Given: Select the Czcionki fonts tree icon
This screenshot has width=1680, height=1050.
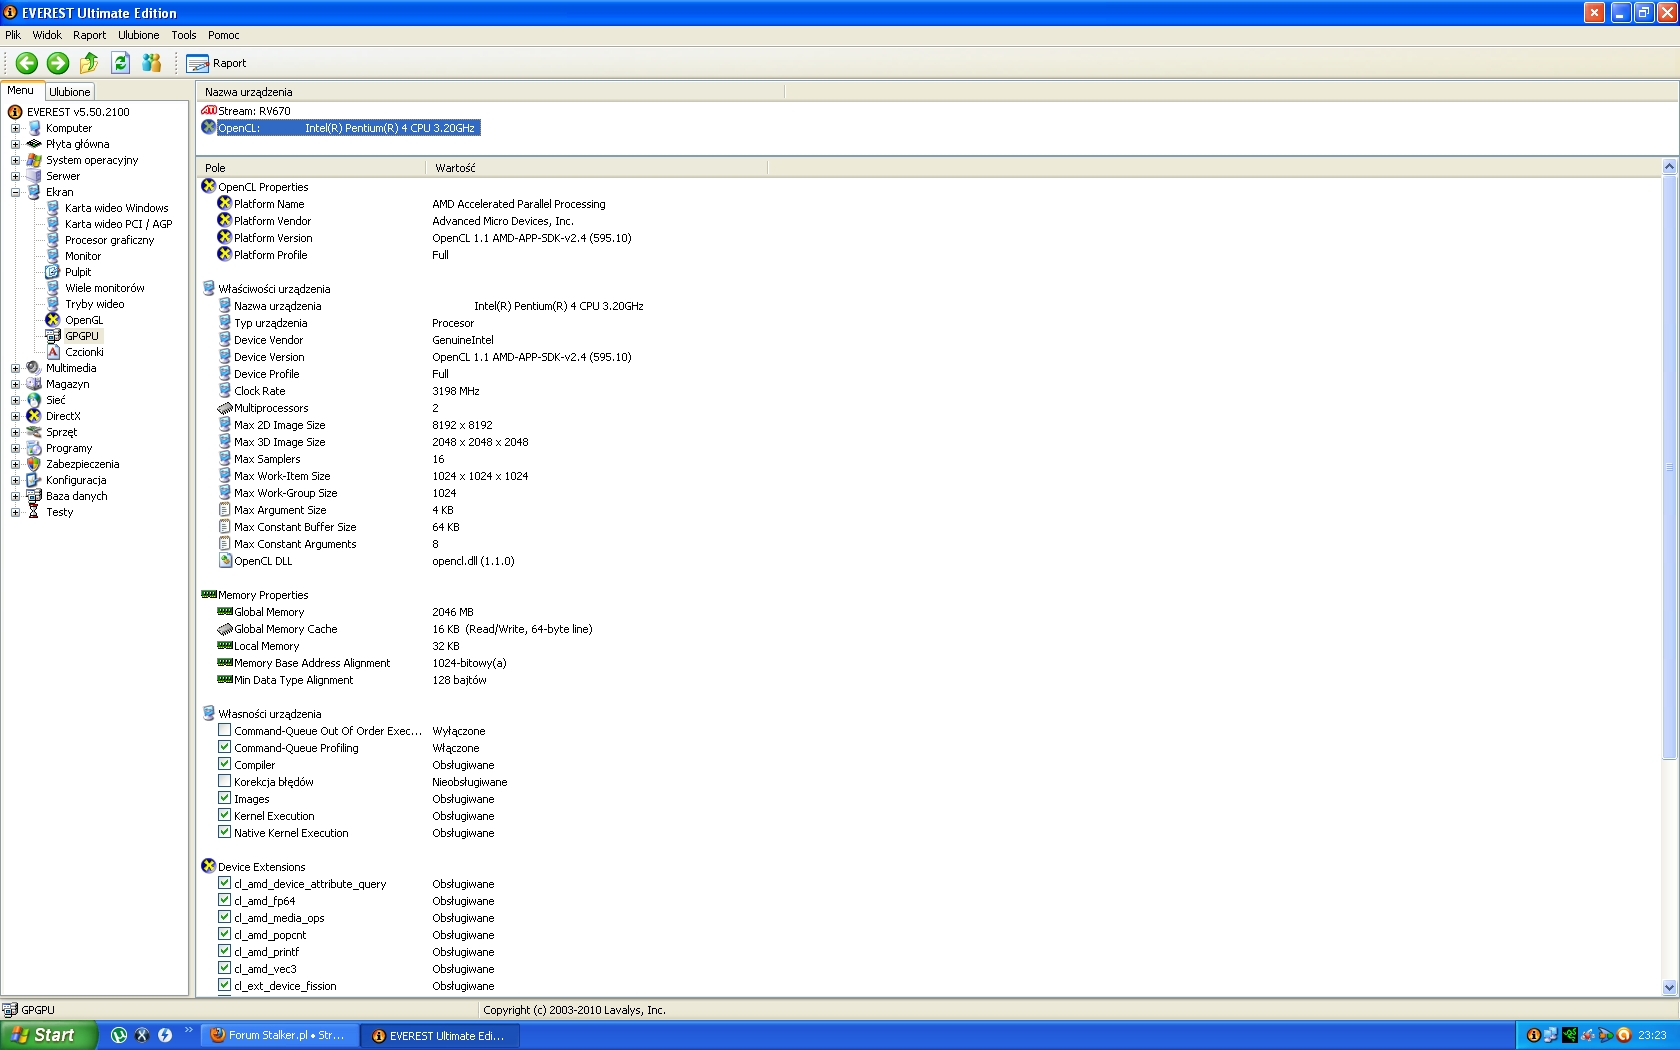Looking at the screenshot, I should 53,352.
